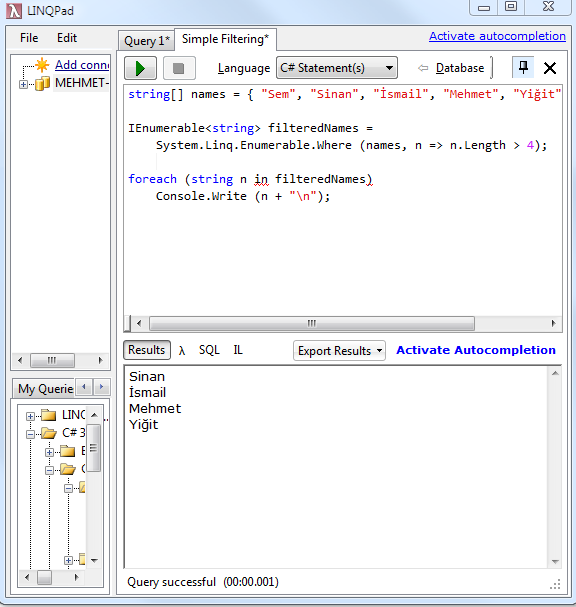576x607 pixels.
Task: Click the Console.Write line in the editor
Action: click(x=243, y=196)
